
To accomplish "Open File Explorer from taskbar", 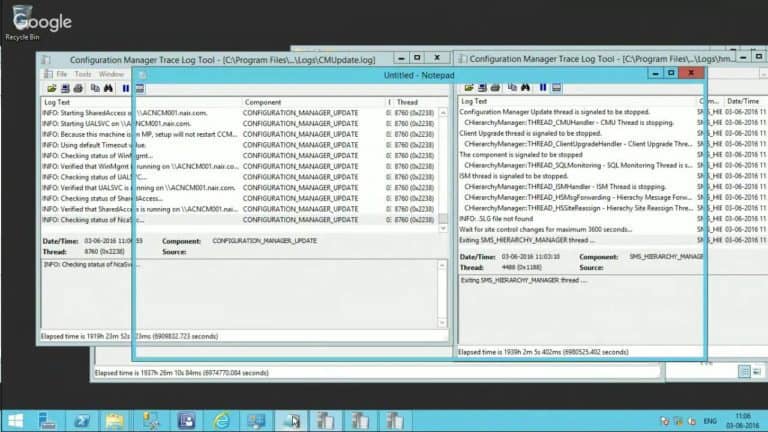I will (x=114, y=421).
